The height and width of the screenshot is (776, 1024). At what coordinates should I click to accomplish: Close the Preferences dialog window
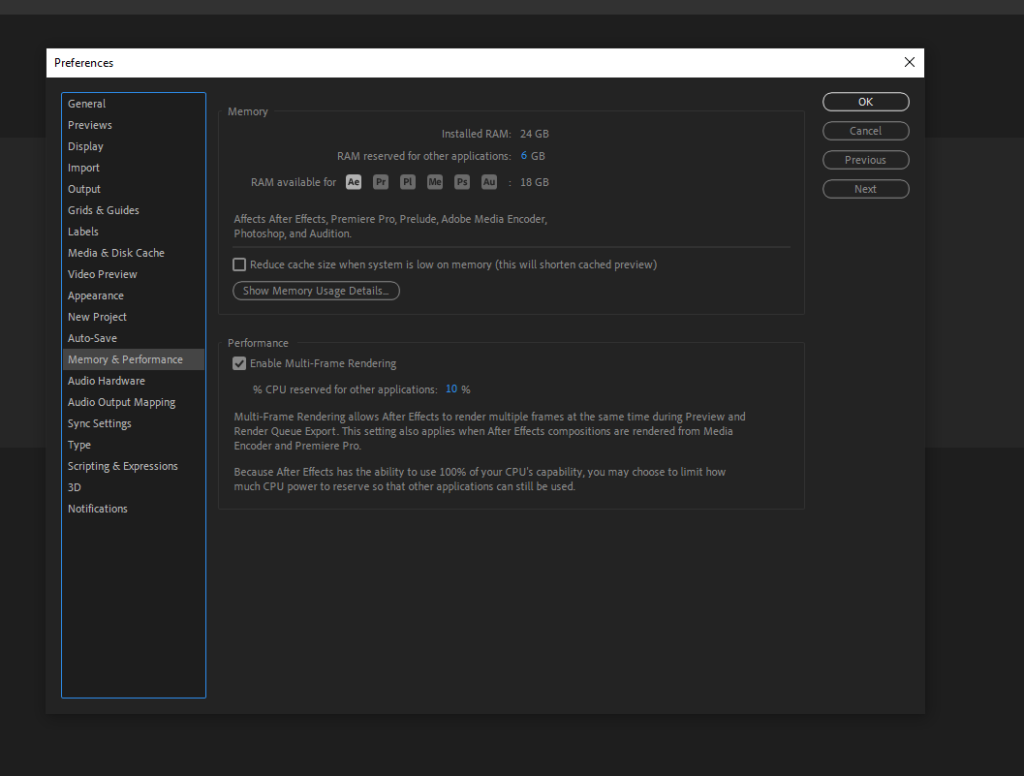(909, 62)
